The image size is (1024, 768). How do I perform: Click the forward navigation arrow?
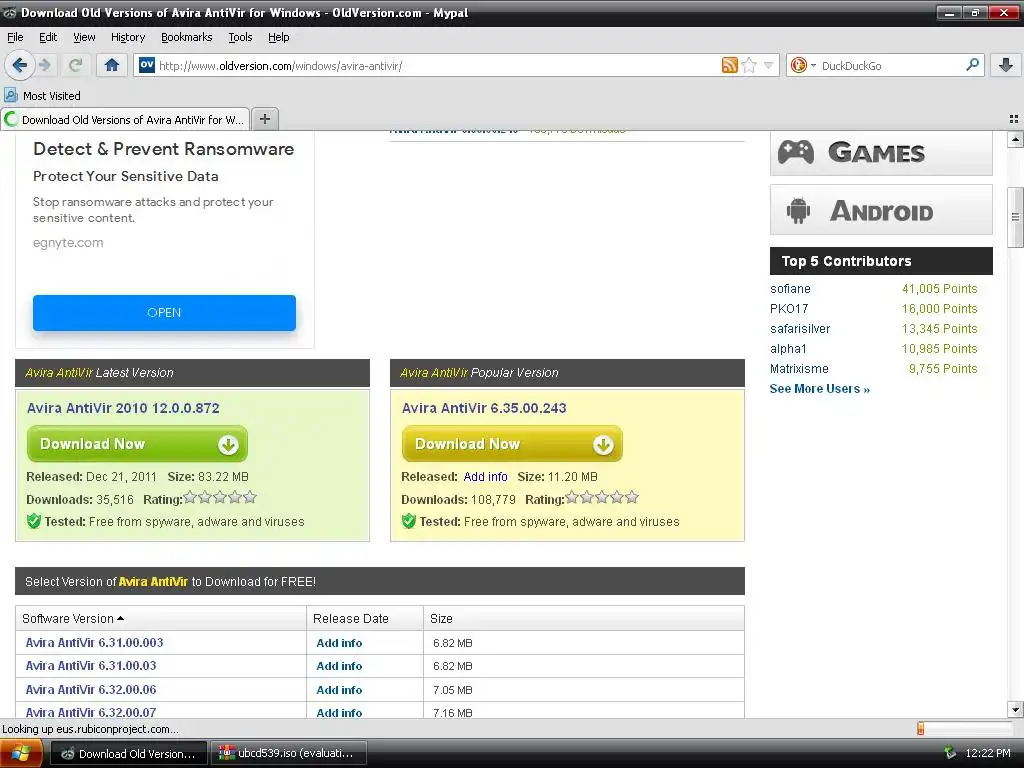click(x=44, y=65)
